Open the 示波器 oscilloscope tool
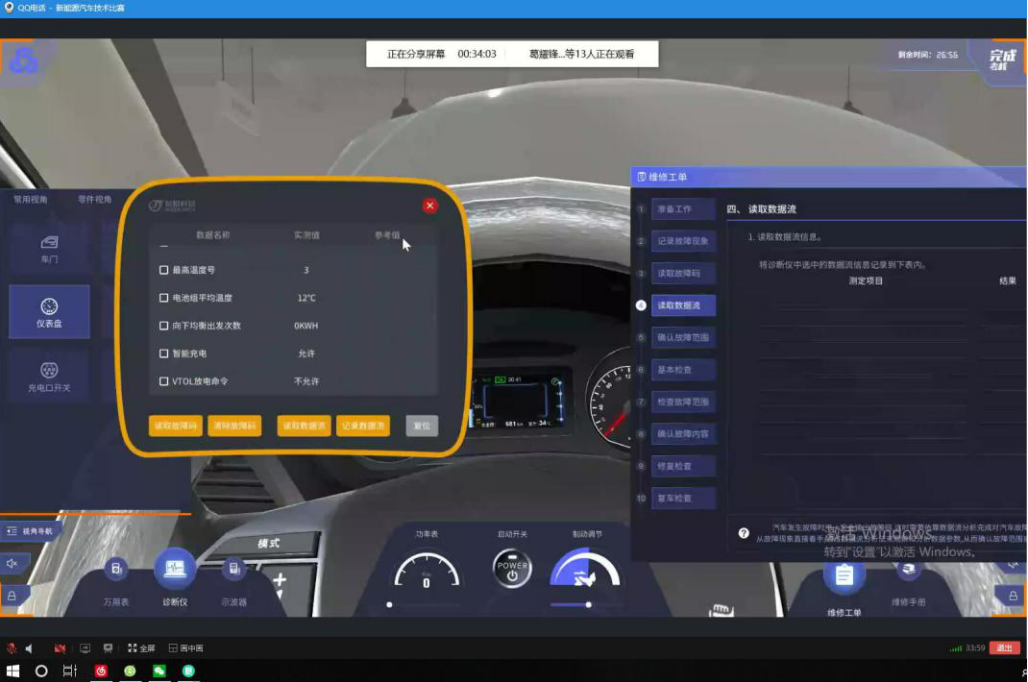1028x682 pixels. coord(233,571)
